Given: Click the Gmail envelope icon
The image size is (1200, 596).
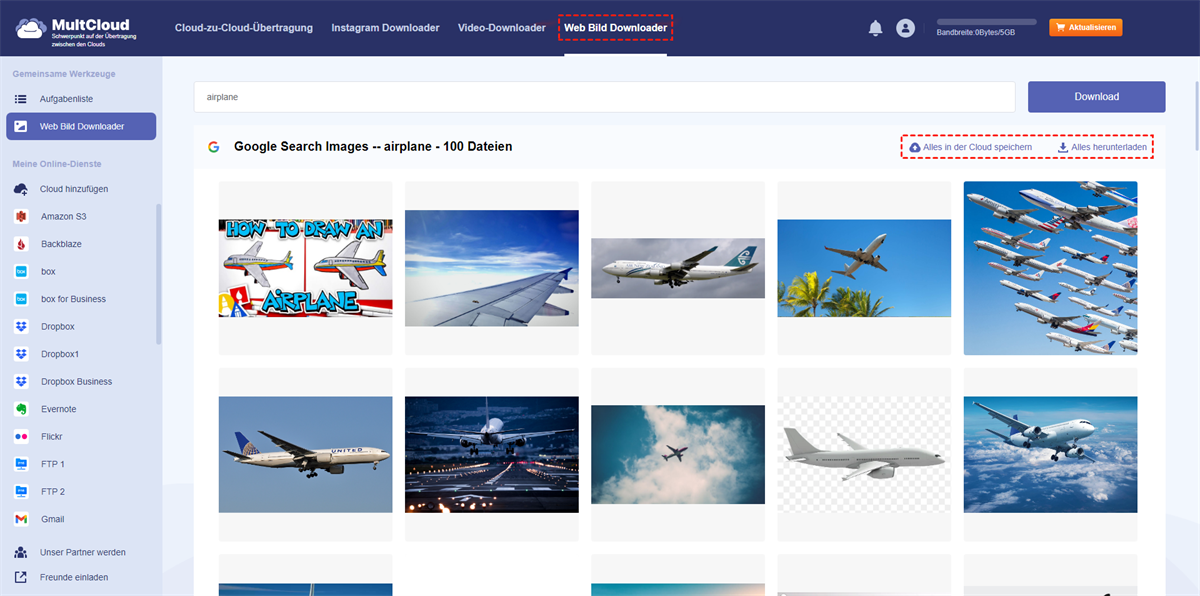Looking at the screenshot, I should [x=21, y=519].
